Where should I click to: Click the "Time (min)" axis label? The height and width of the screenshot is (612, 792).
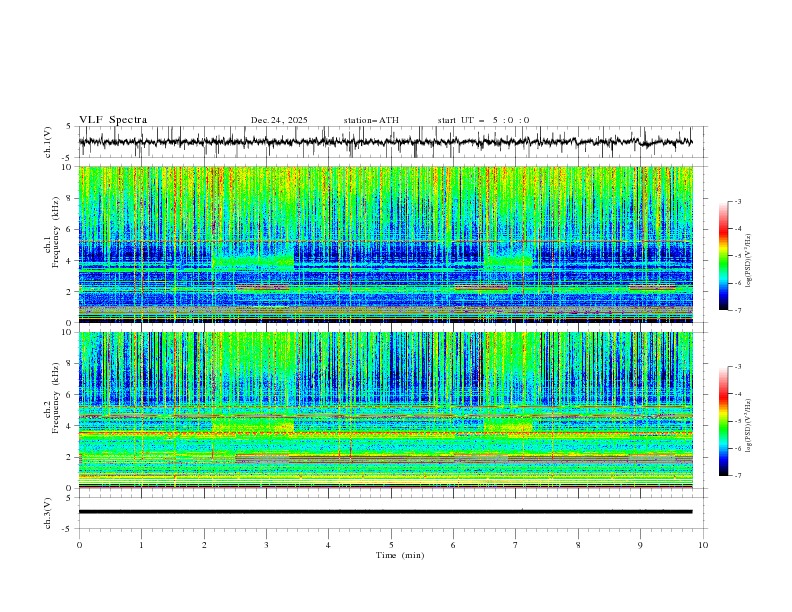400,555
